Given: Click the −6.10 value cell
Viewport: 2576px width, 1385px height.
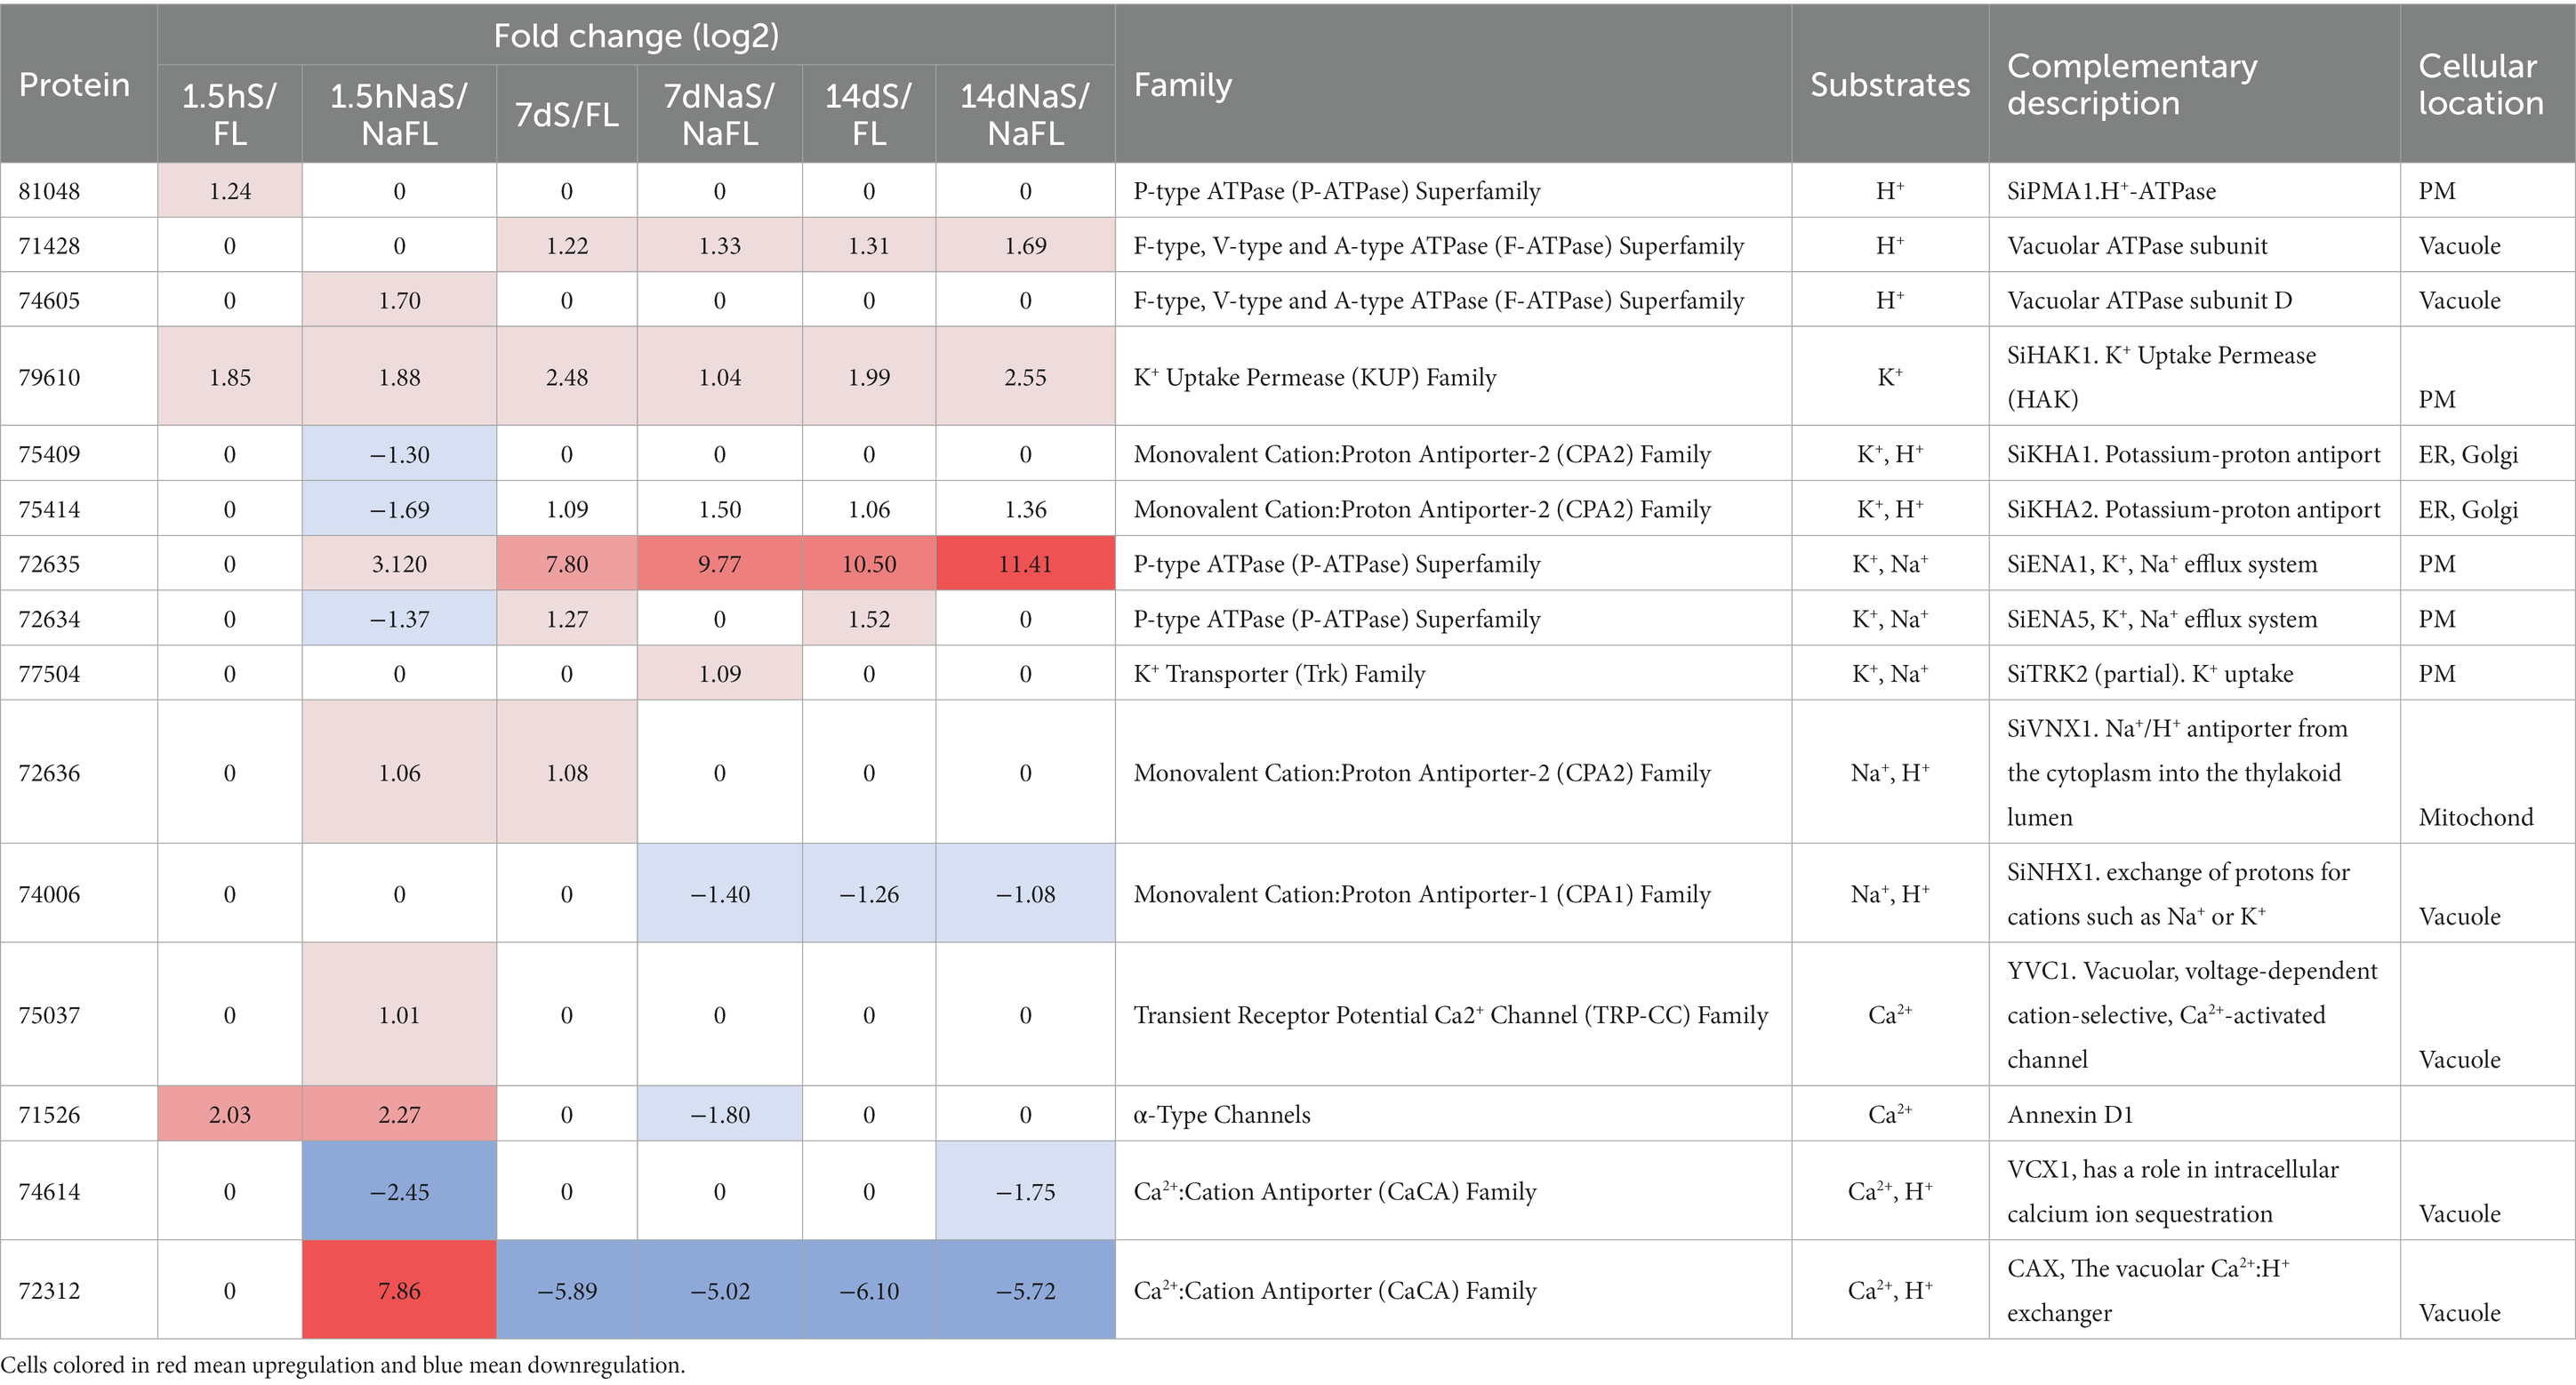Looking at the screenshot, I should pyautogui.click(x=869, y=1290).
